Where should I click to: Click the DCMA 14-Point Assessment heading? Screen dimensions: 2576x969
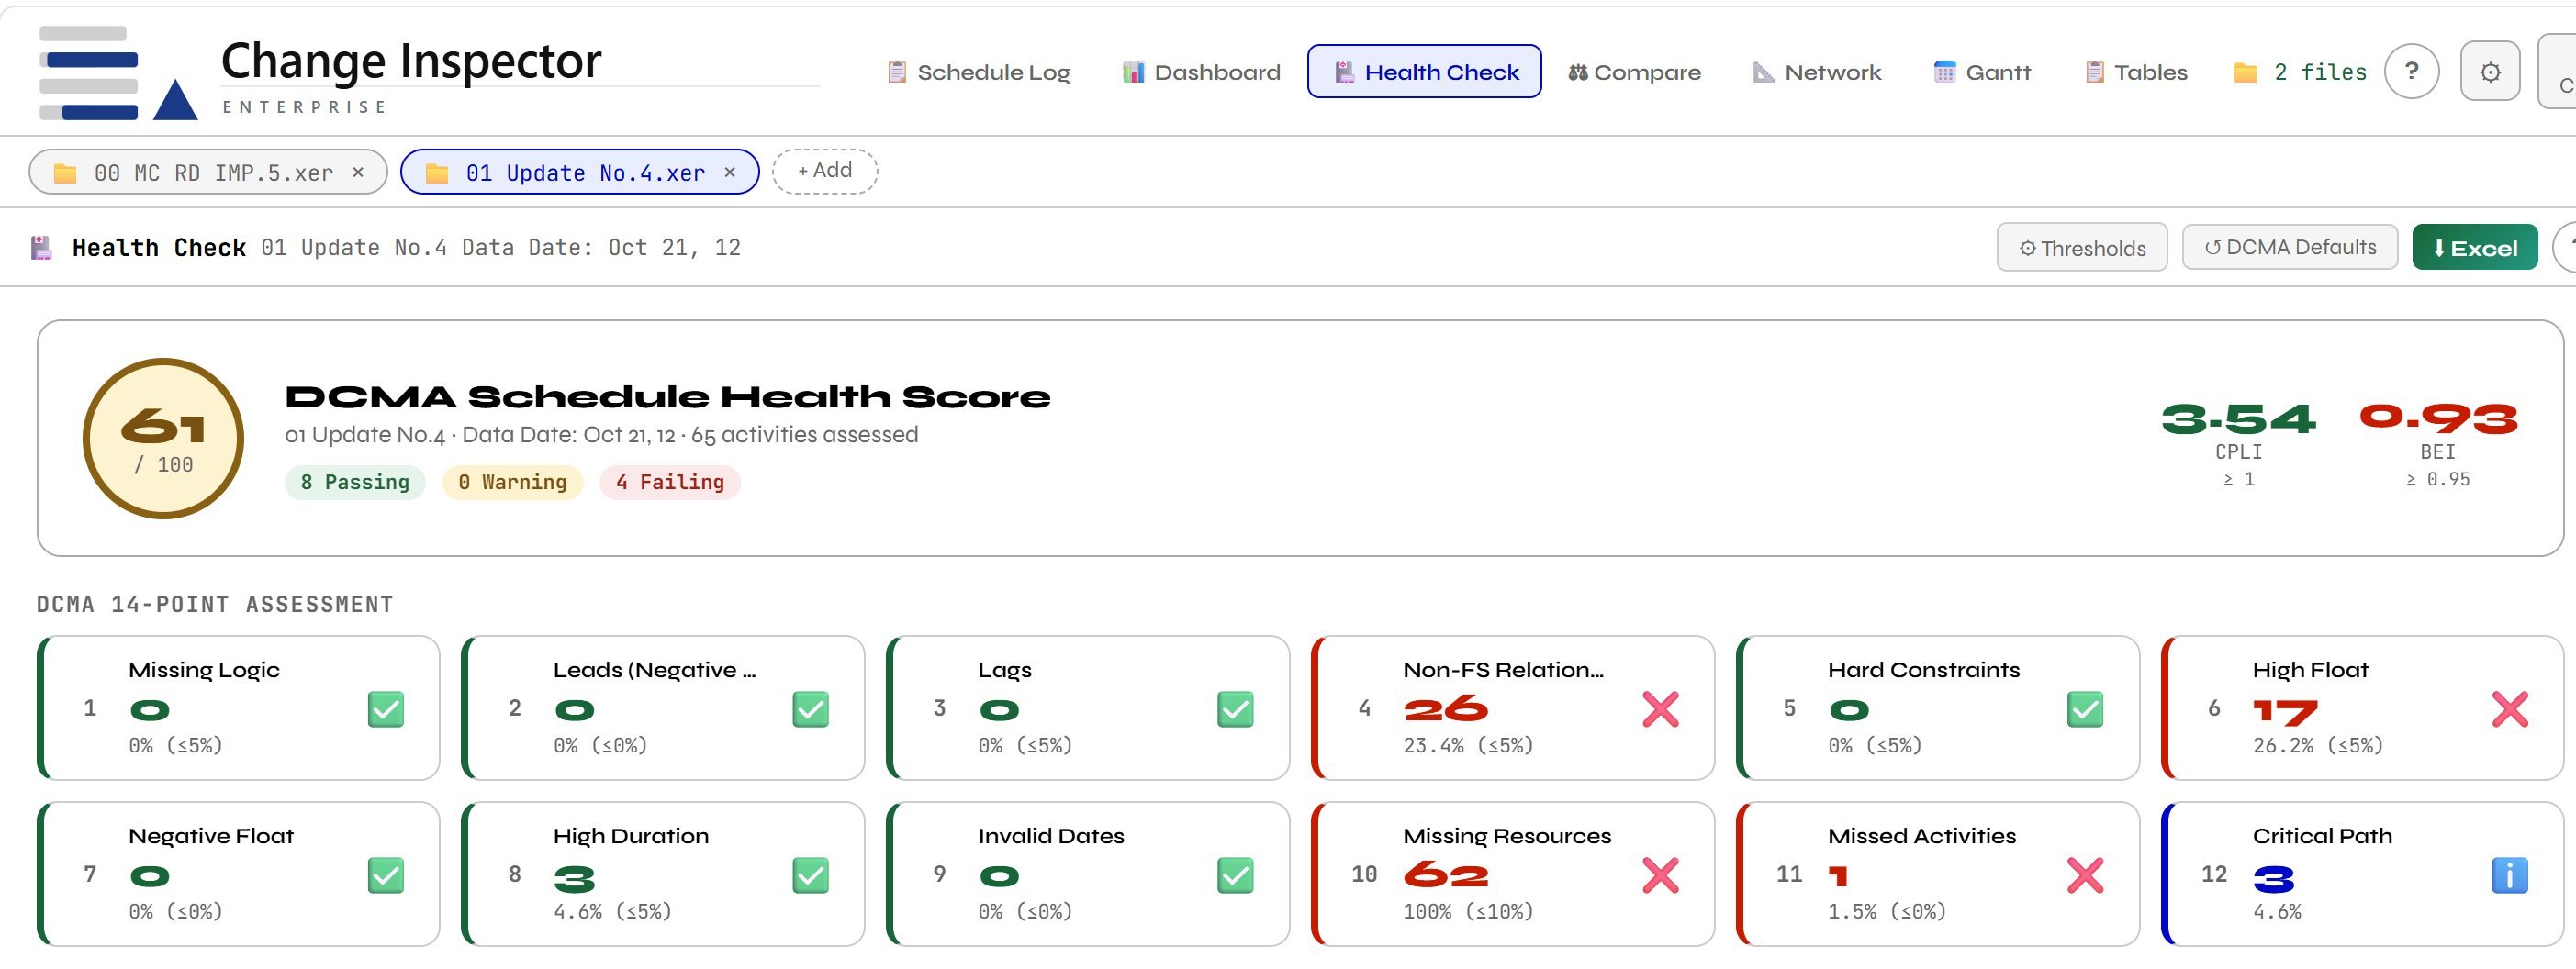[x=215, y=605]
